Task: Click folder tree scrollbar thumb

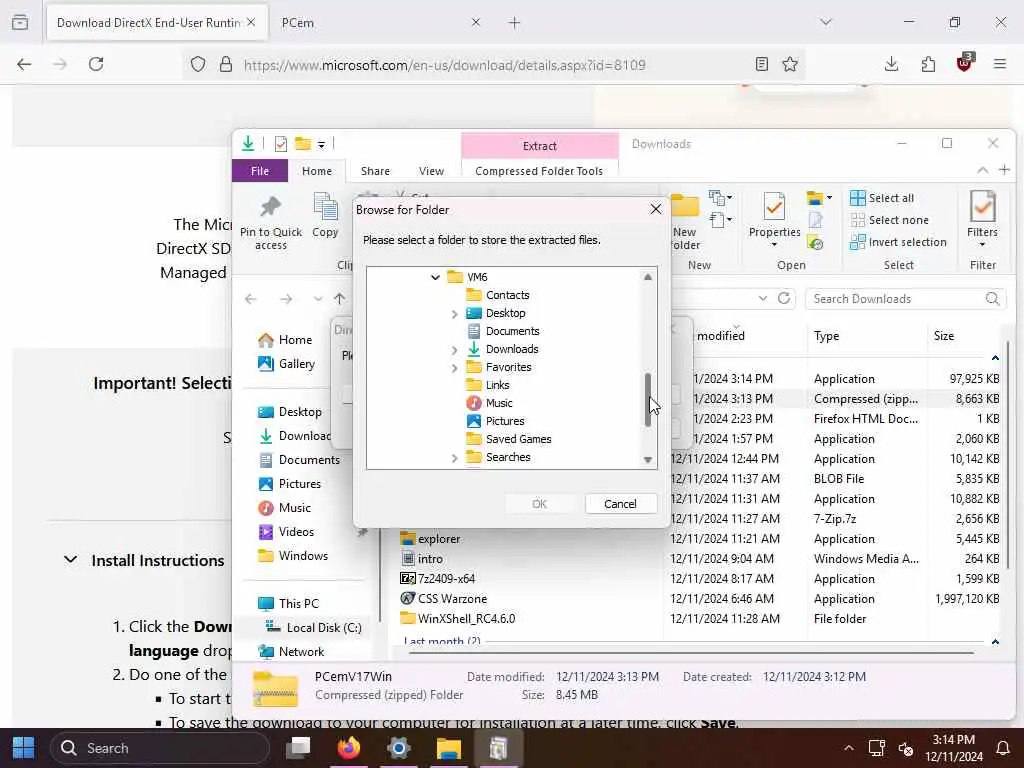Action: [647, 400]
